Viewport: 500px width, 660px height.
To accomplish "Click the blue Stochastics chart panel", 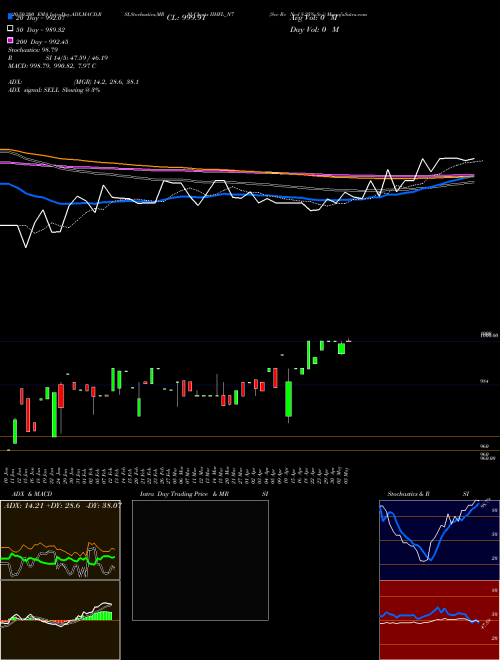I will coord(439,540).
